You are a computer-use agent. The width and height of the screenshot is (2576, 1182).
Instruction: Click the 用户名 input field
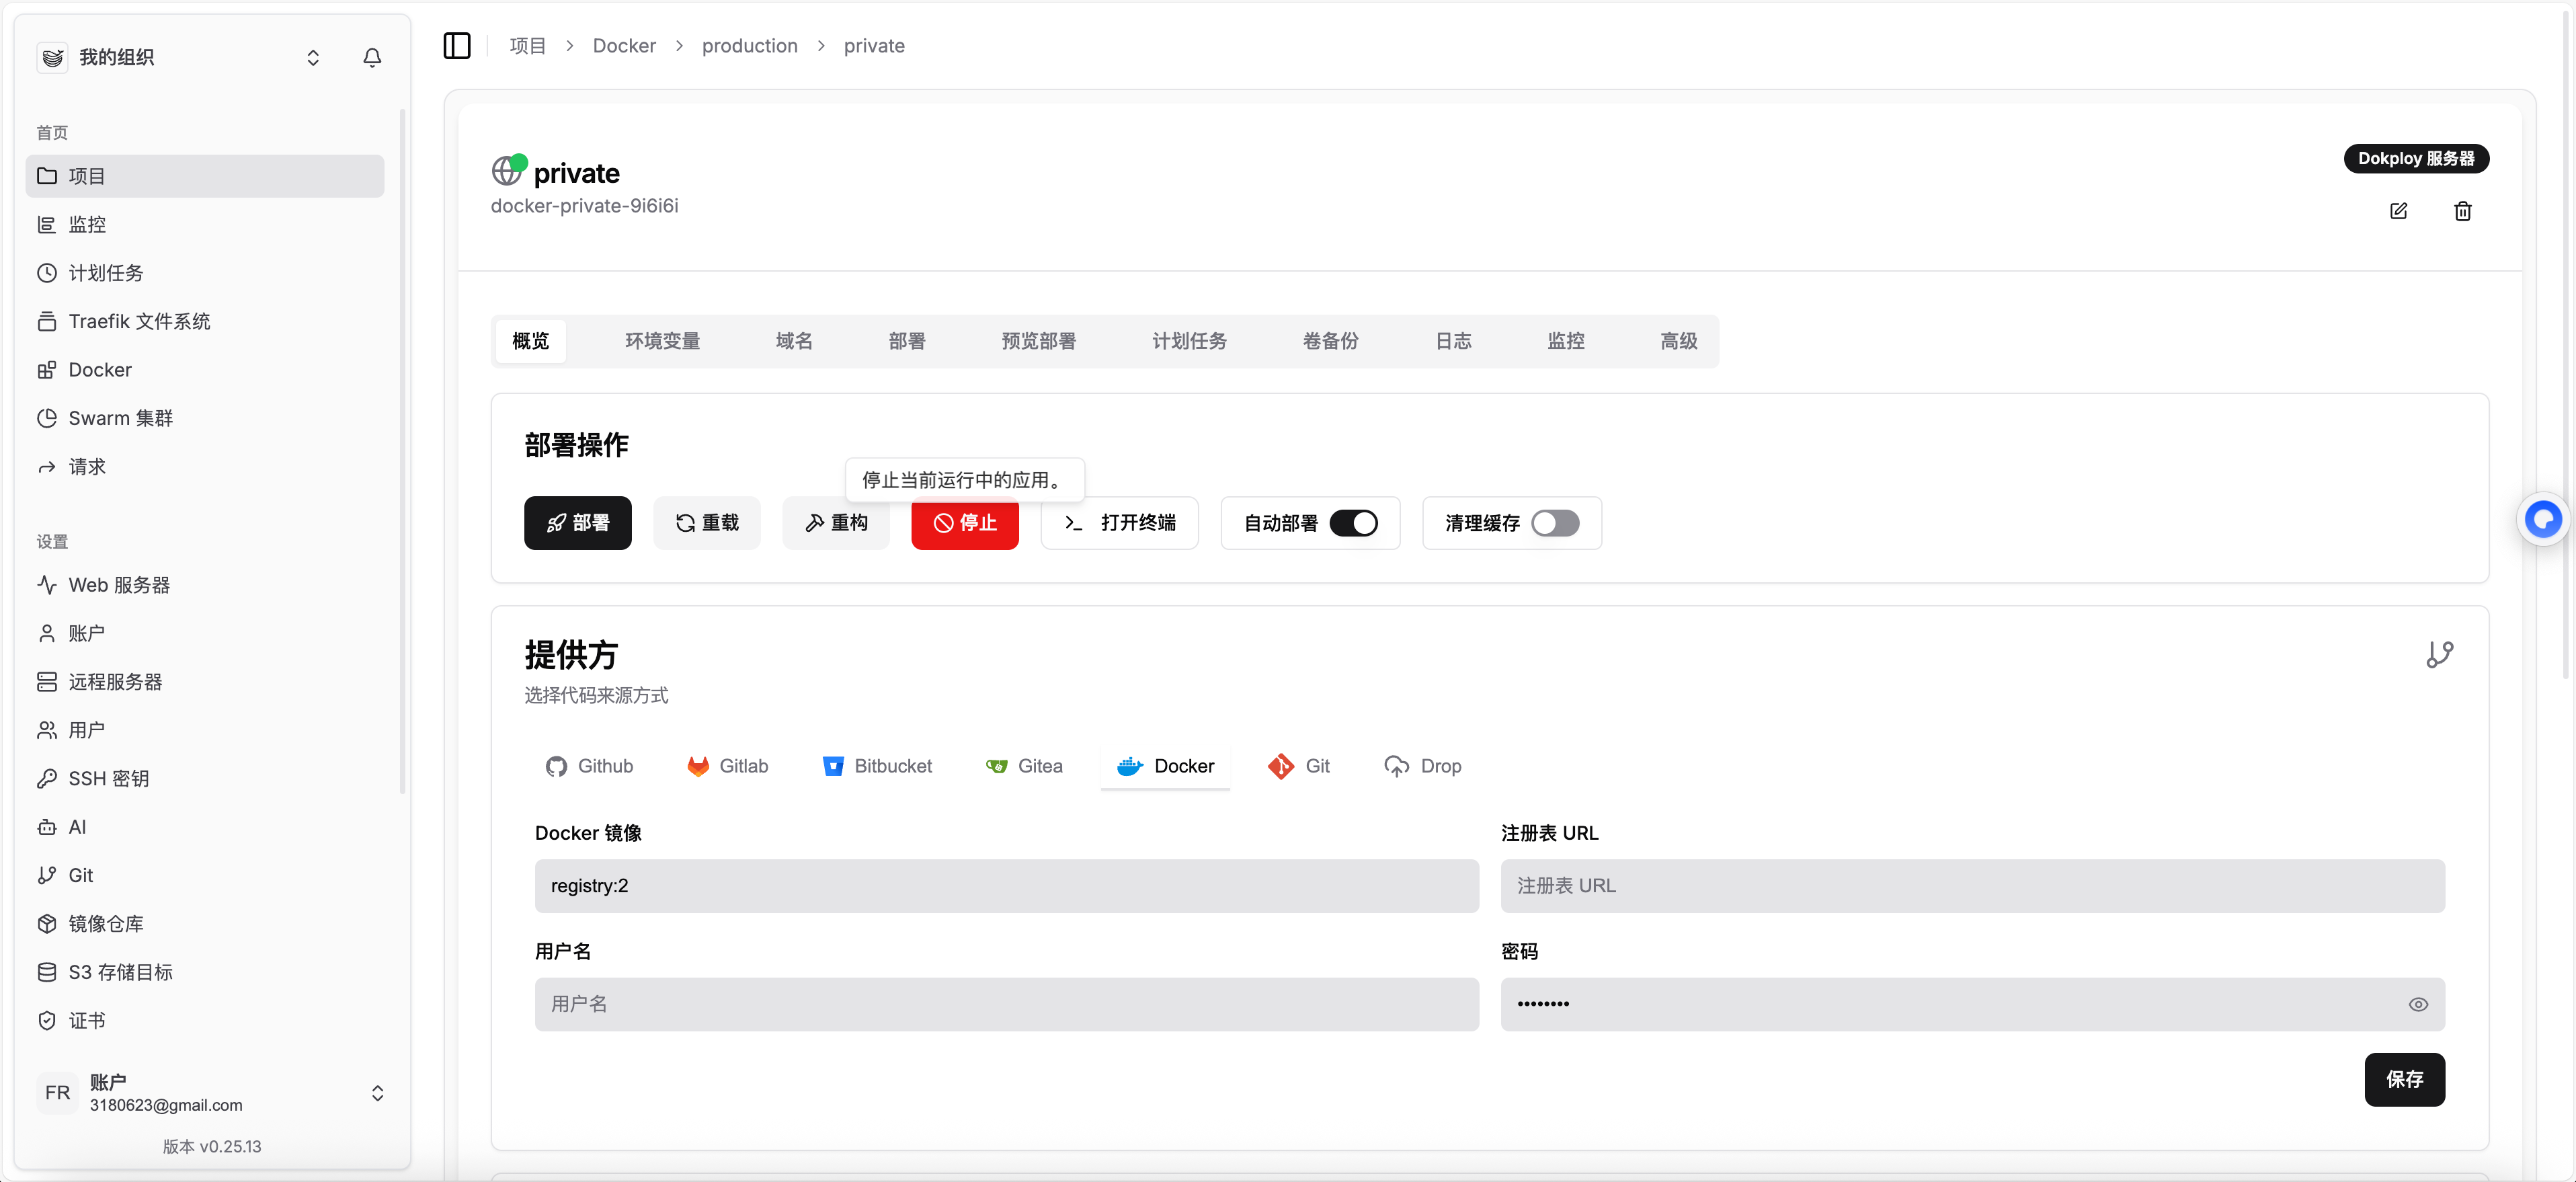tap(1006, 1004)
